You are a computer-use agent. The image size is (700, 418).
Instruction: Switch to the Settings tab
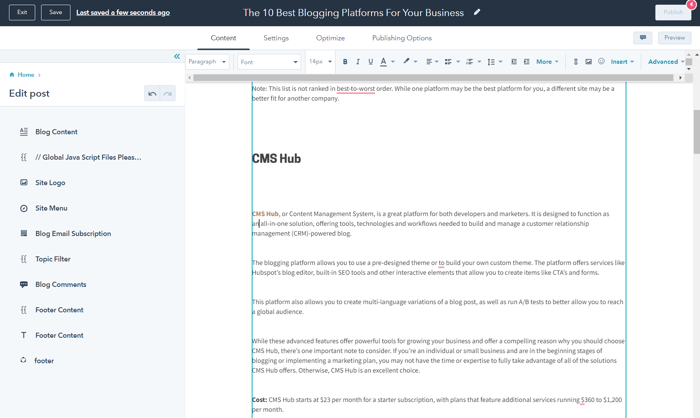pyautogui.click(x=276, y=38)
